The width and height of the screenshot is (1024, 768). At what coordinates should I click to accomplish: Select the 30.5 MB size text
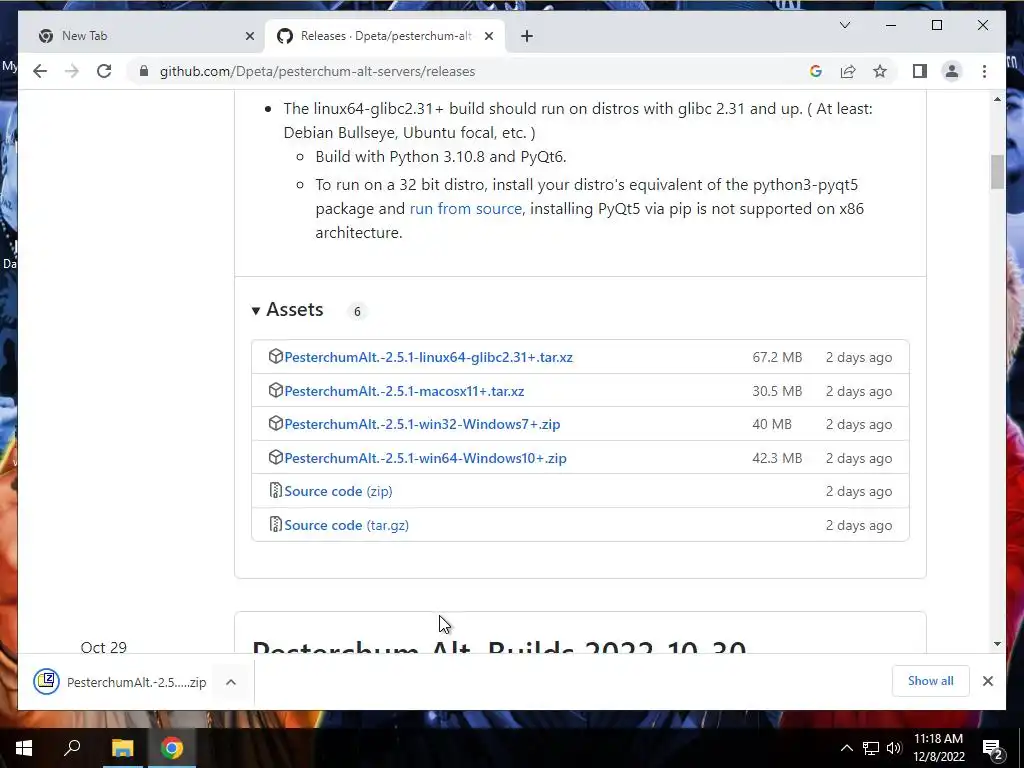tap(777, 391)
